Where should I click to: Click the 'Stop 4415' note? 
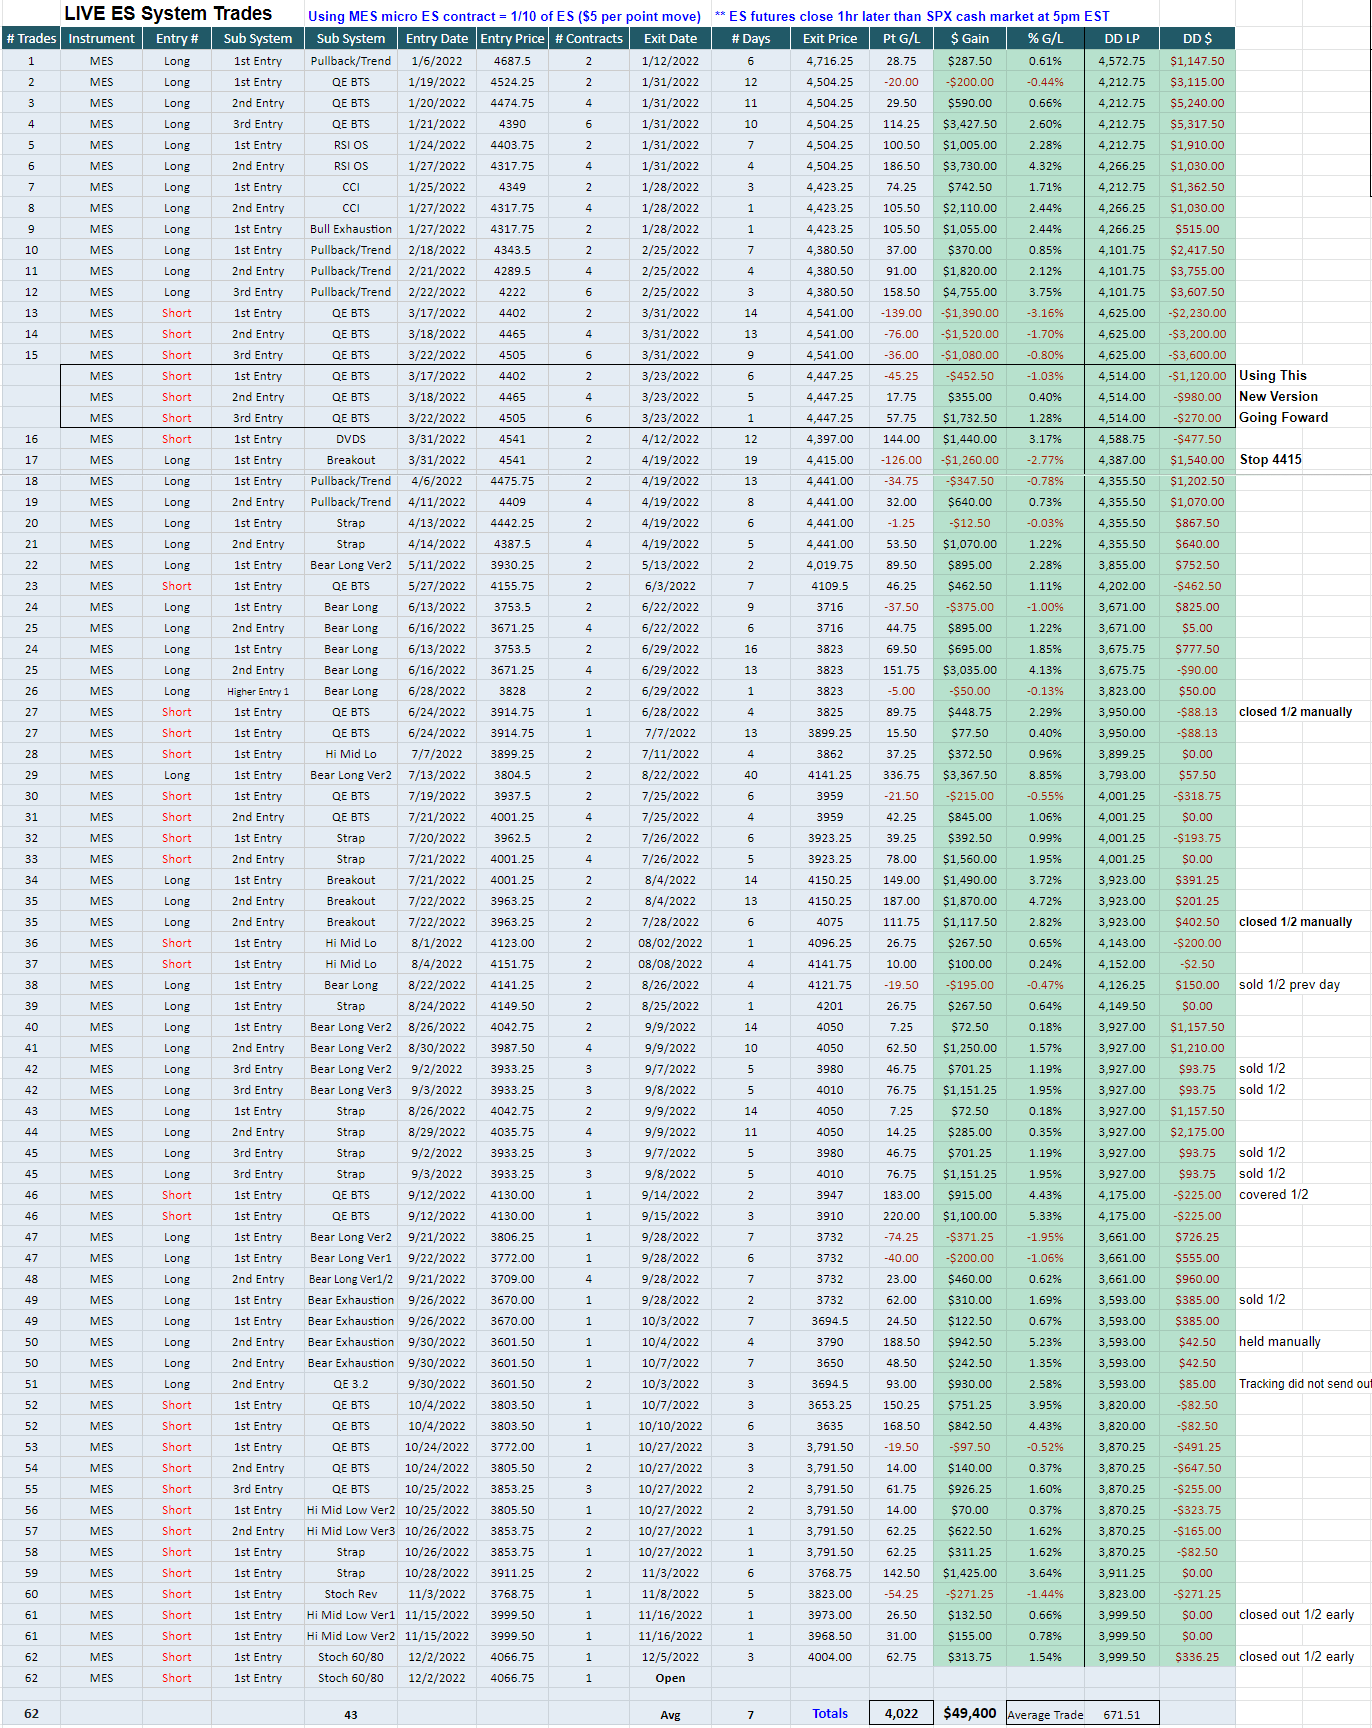[1270, 460]
